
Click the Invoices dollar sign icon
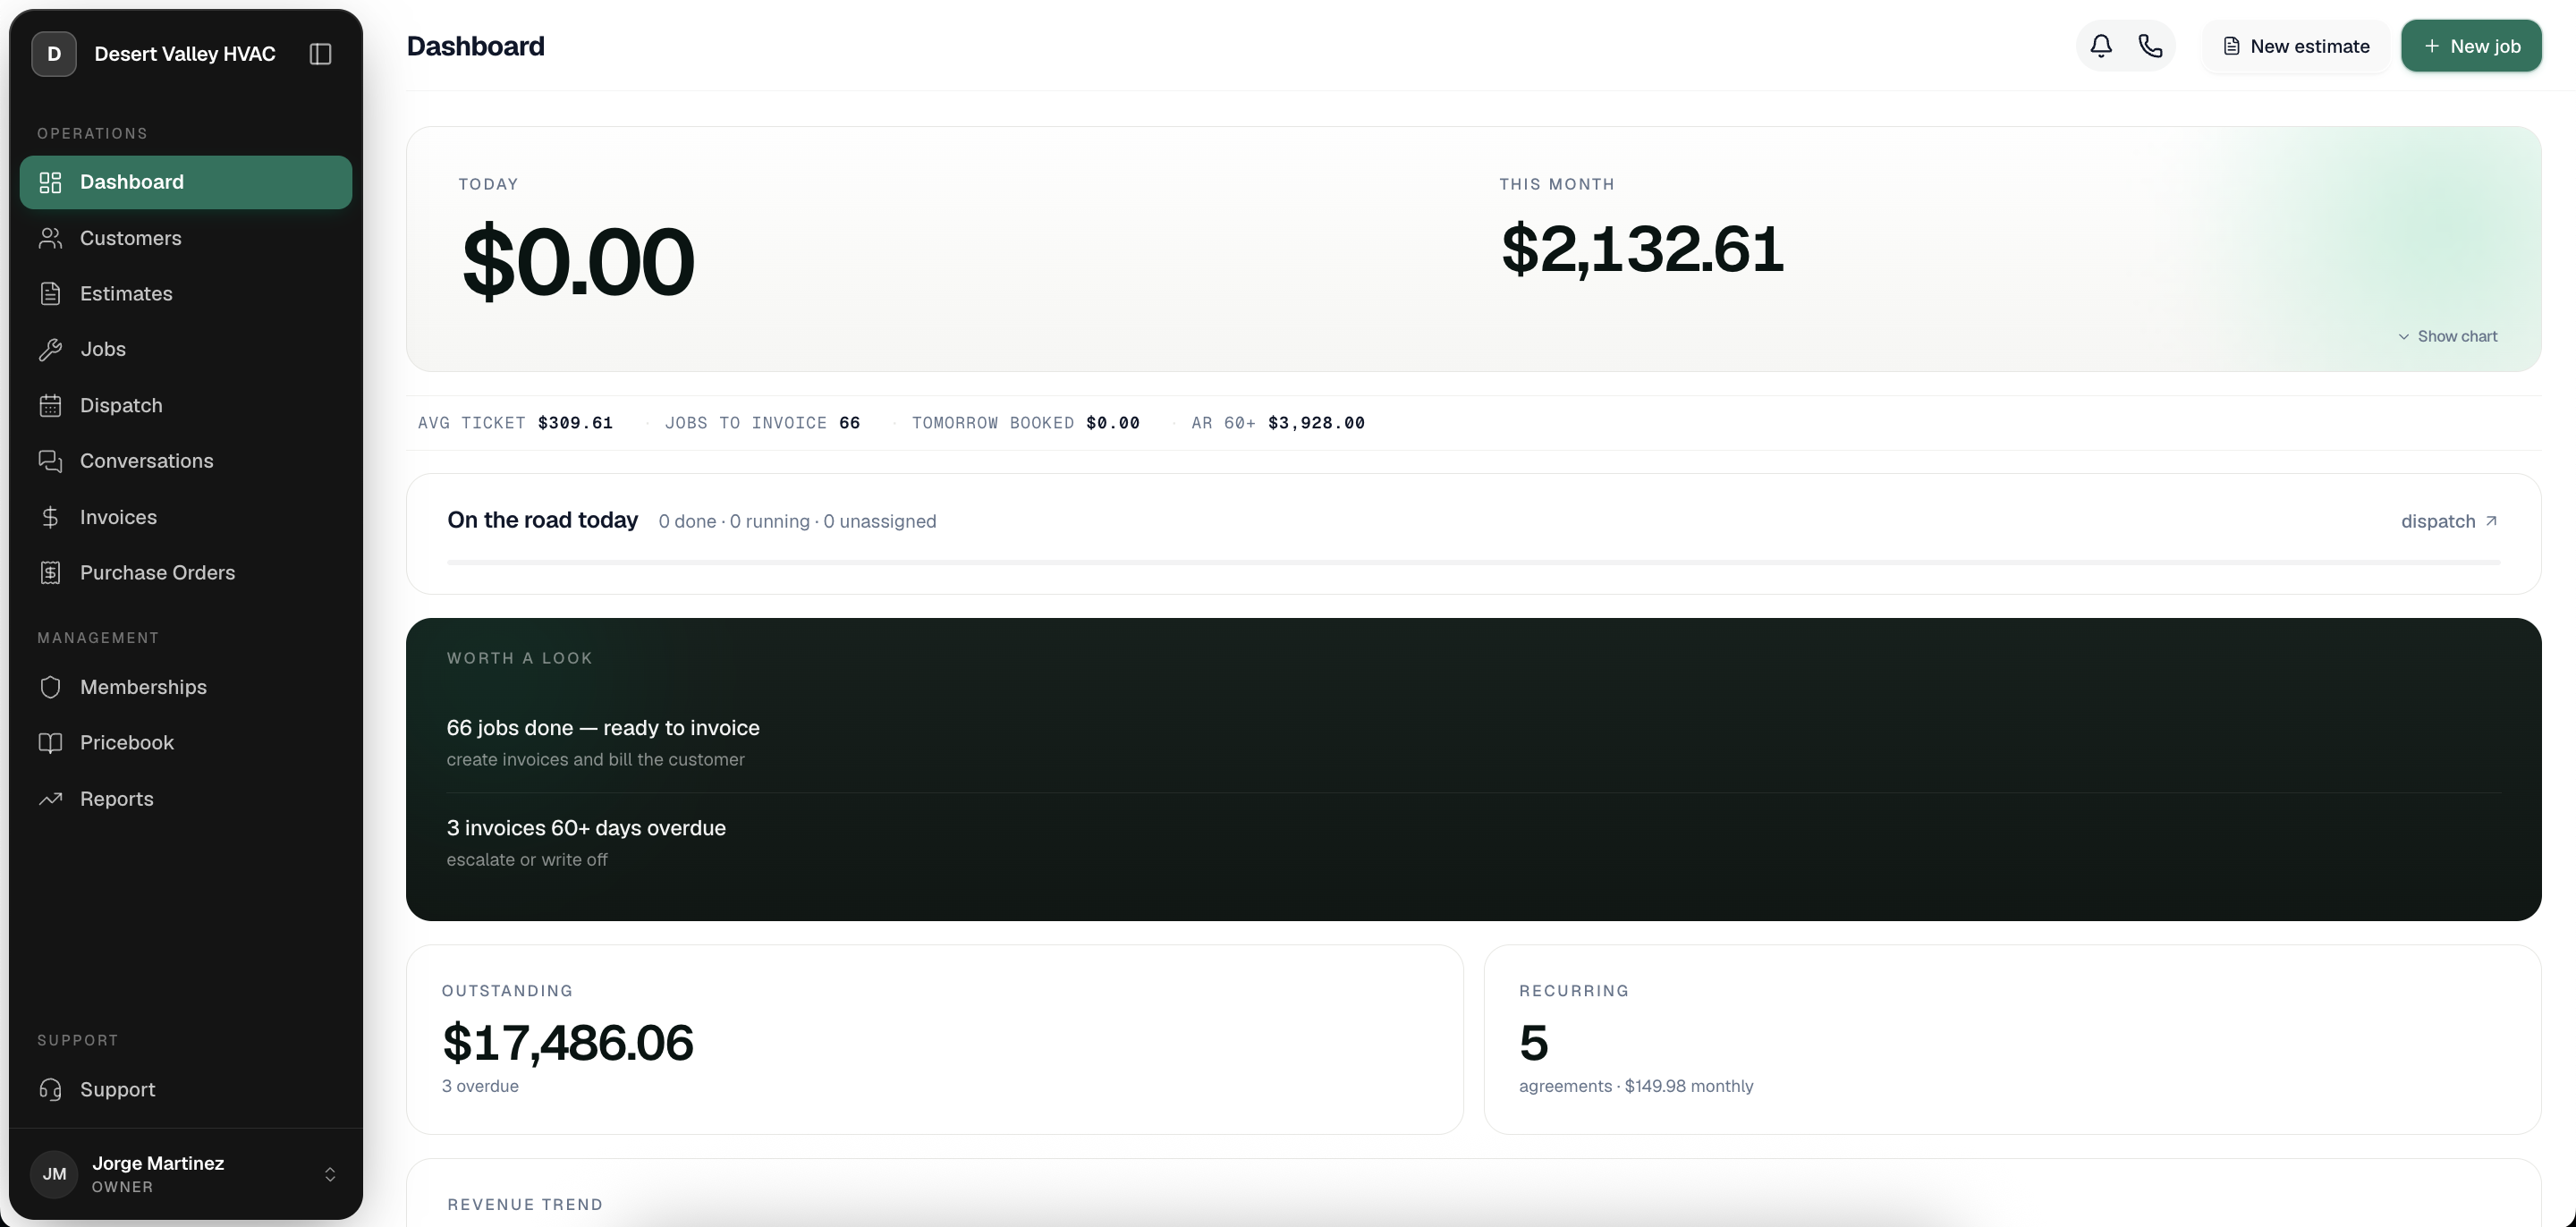(50, 517)
